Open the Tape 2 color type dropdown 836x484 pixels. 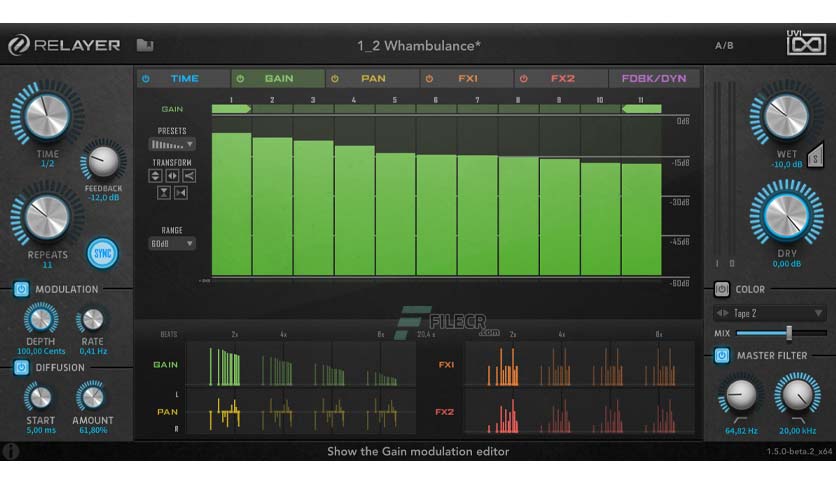[770, 313]
